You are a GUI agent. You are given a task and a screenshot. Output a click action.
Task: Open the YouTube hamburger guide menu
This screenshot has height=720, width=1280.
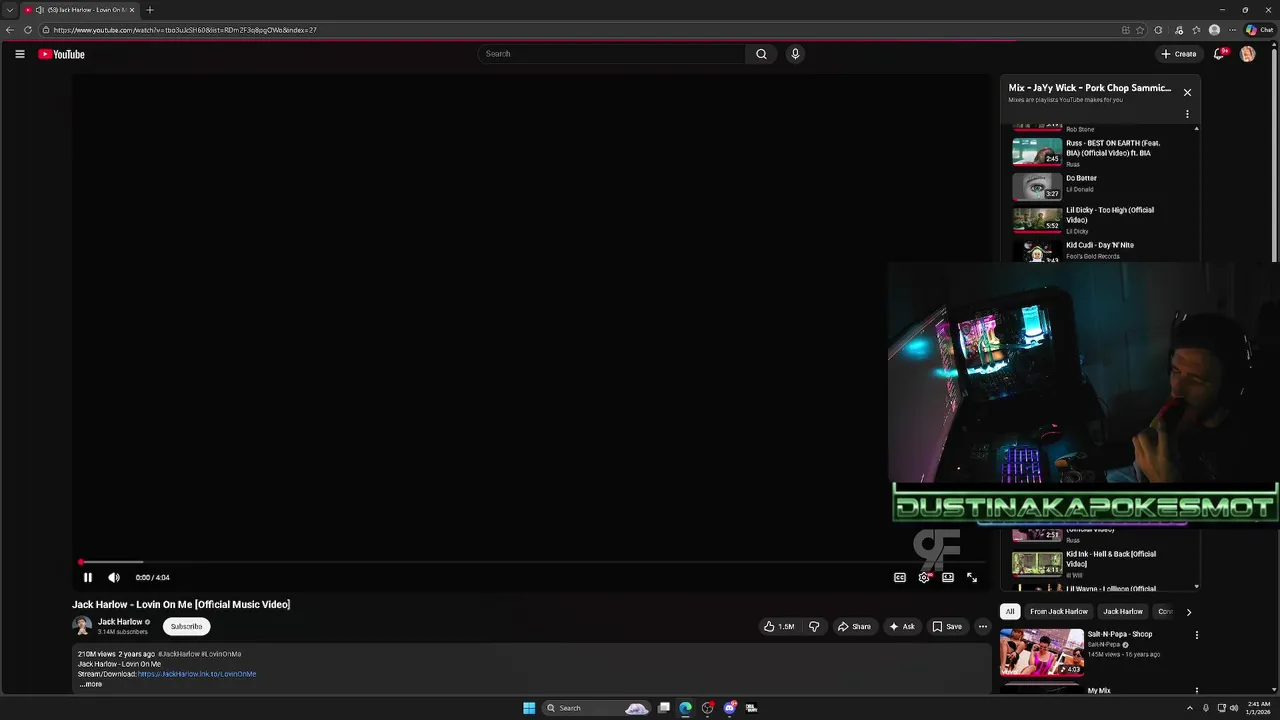(19, 54)
